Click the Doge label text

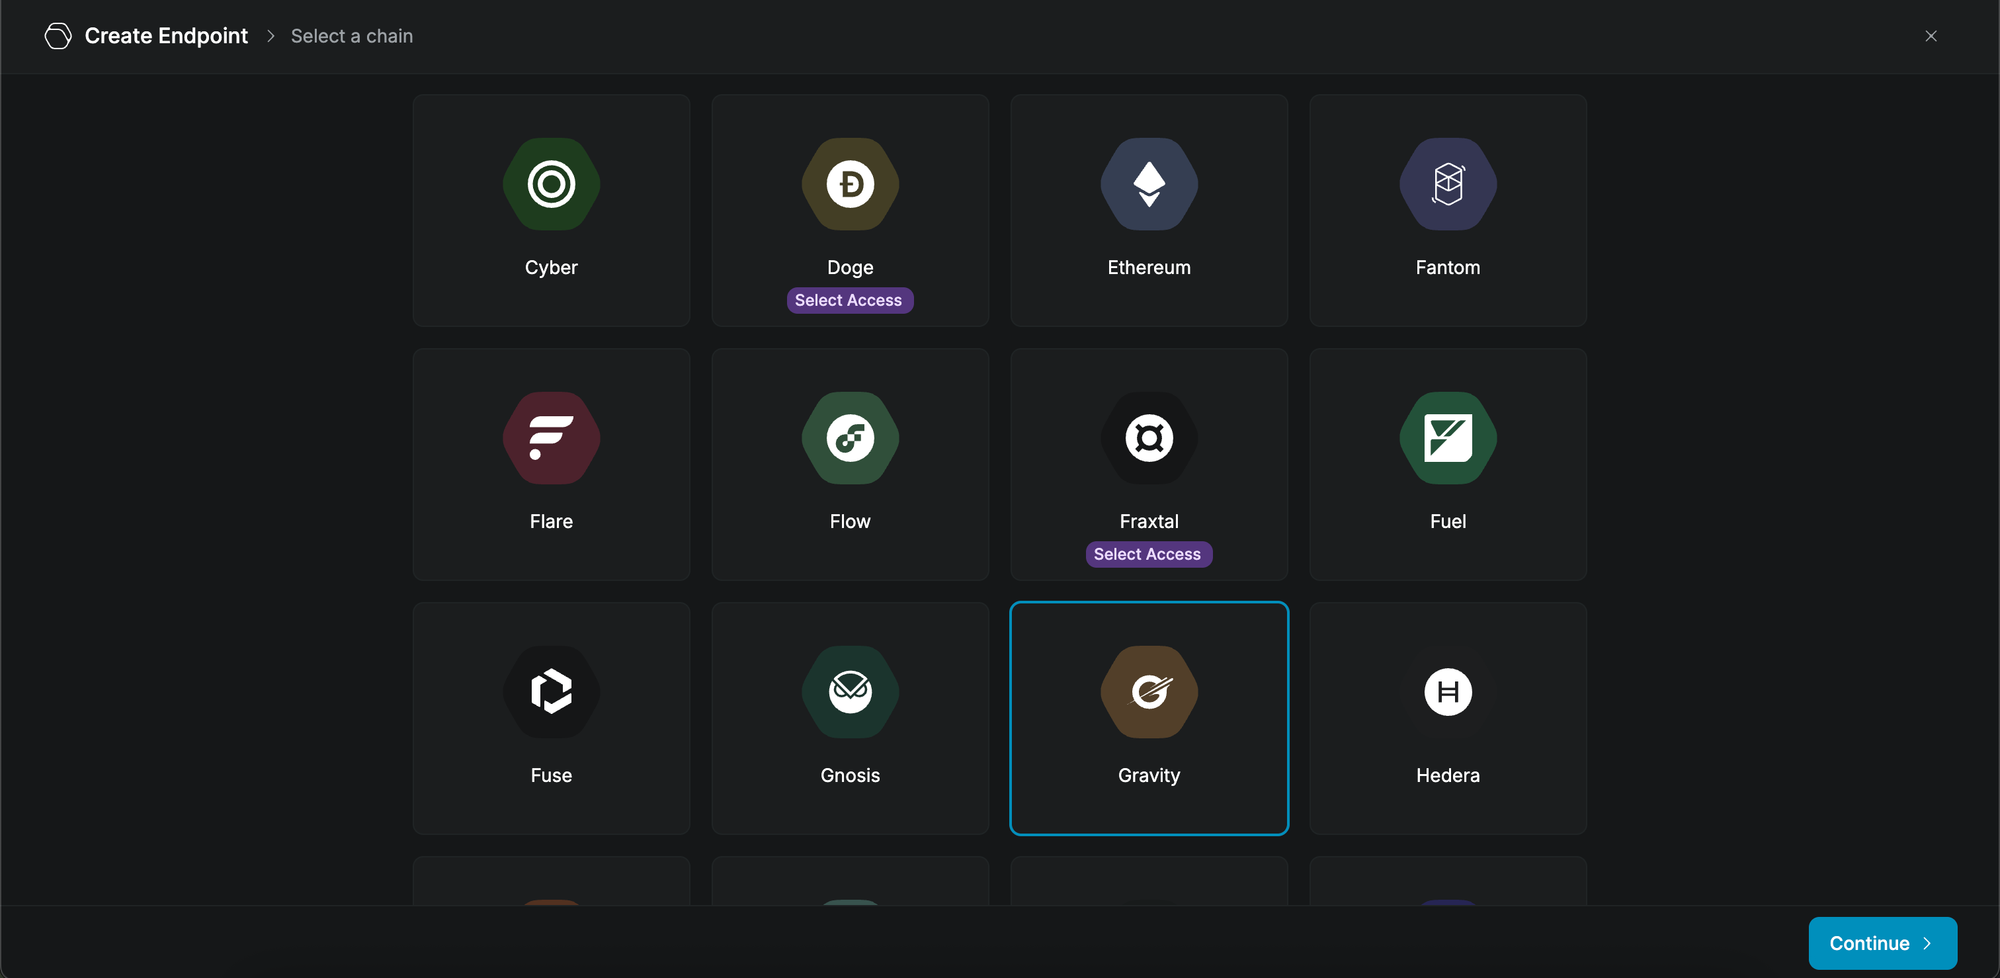[x=850, y=268]
